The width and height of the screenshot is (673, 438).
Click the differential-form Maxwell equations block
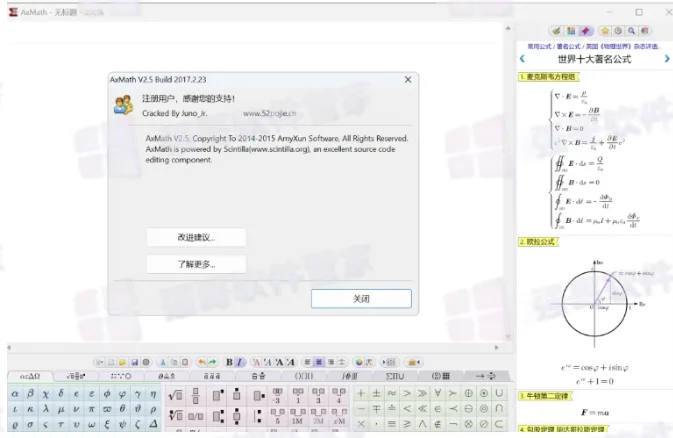tap(587, 119)
